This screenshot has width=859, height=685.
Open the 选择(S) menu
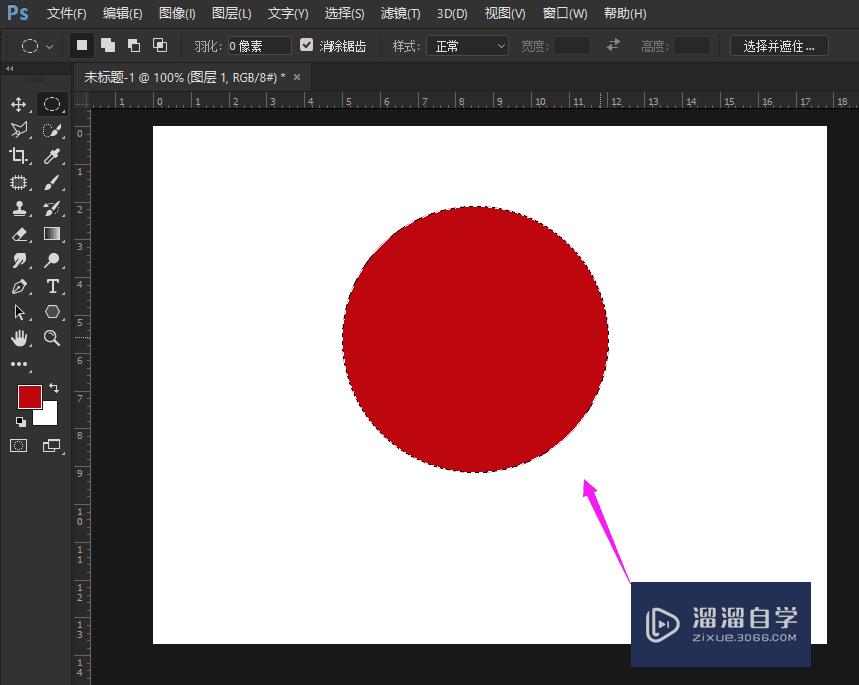coord(344,13)
